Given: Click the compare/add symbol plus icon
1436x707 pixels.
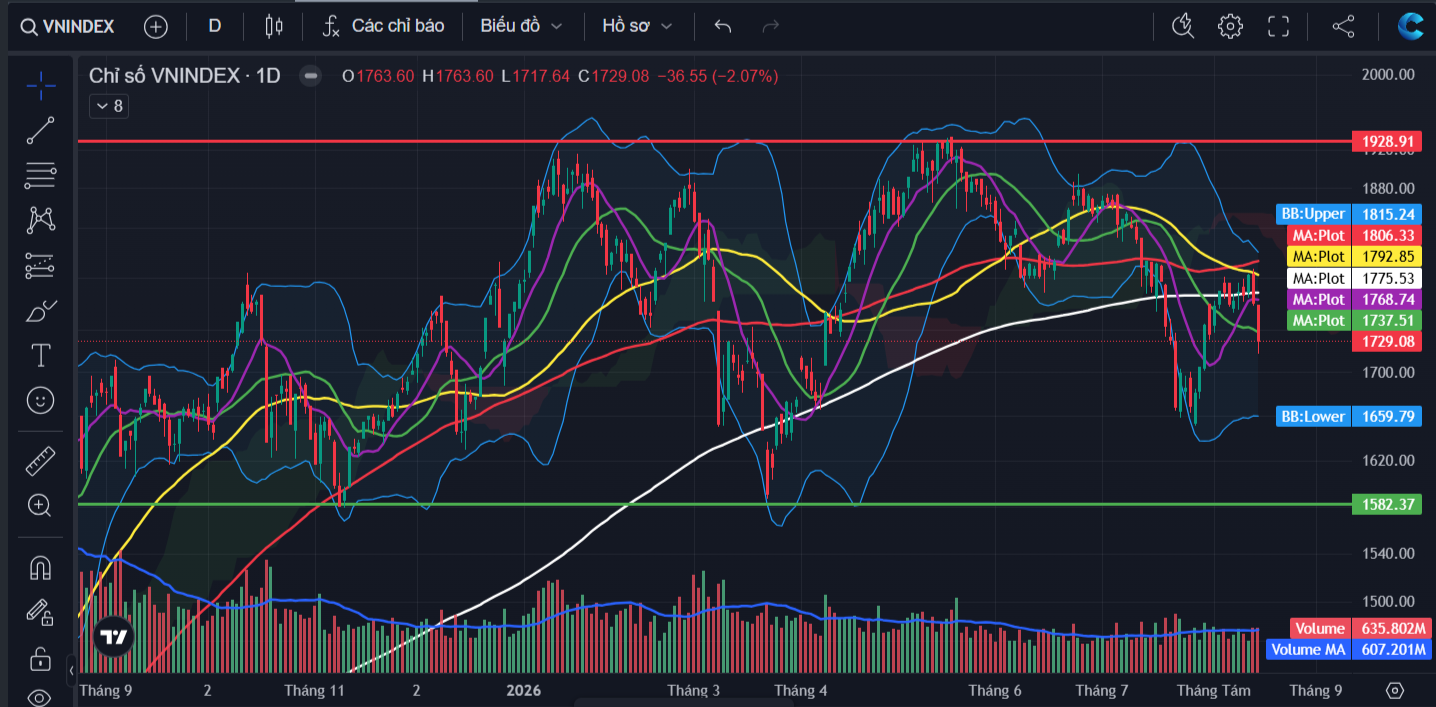Looking at the screenshot, I should coord(156,26).
